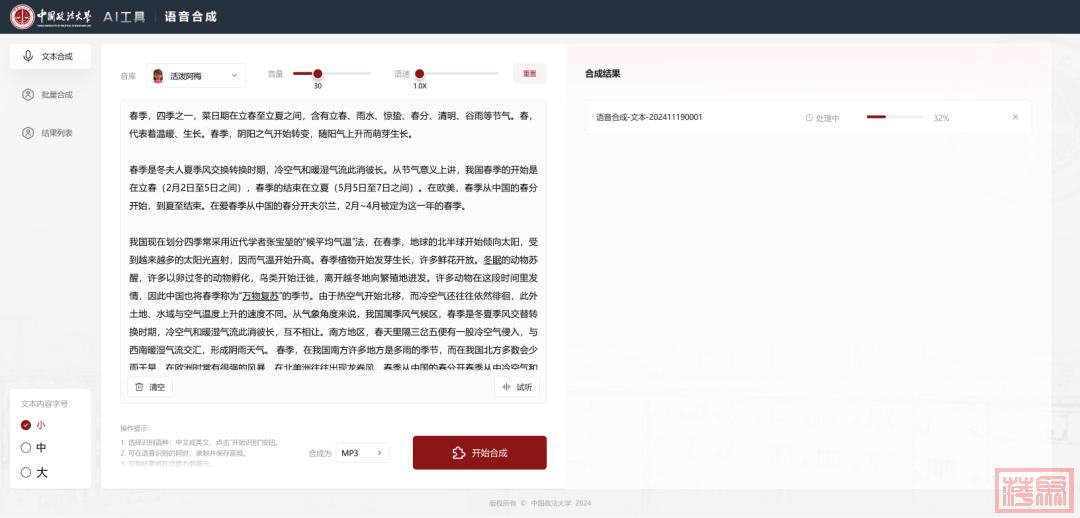Click the 重置 reset button

529,74
